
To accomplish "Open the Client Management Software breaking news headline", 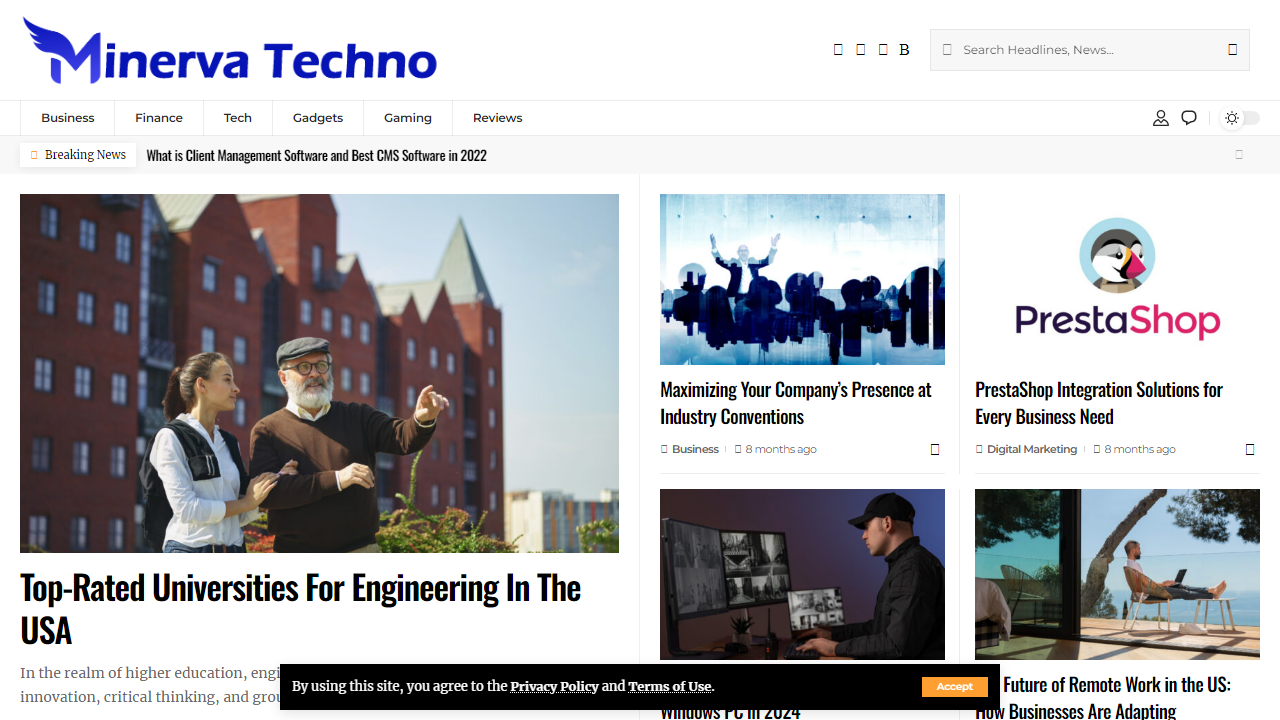I will pyautogui.click(x=316, y=156).
